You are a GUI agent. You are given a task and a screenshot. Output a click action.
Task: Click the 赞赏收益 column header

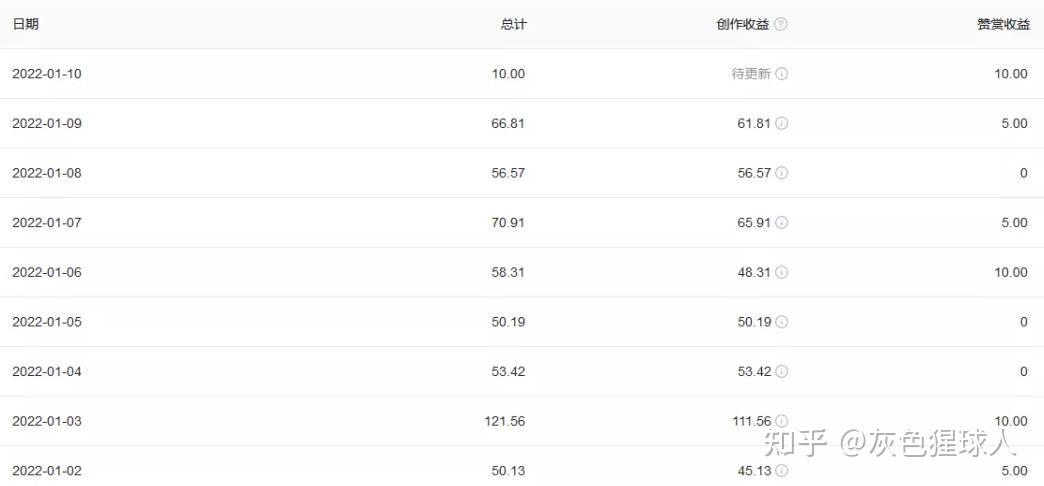1003,24
